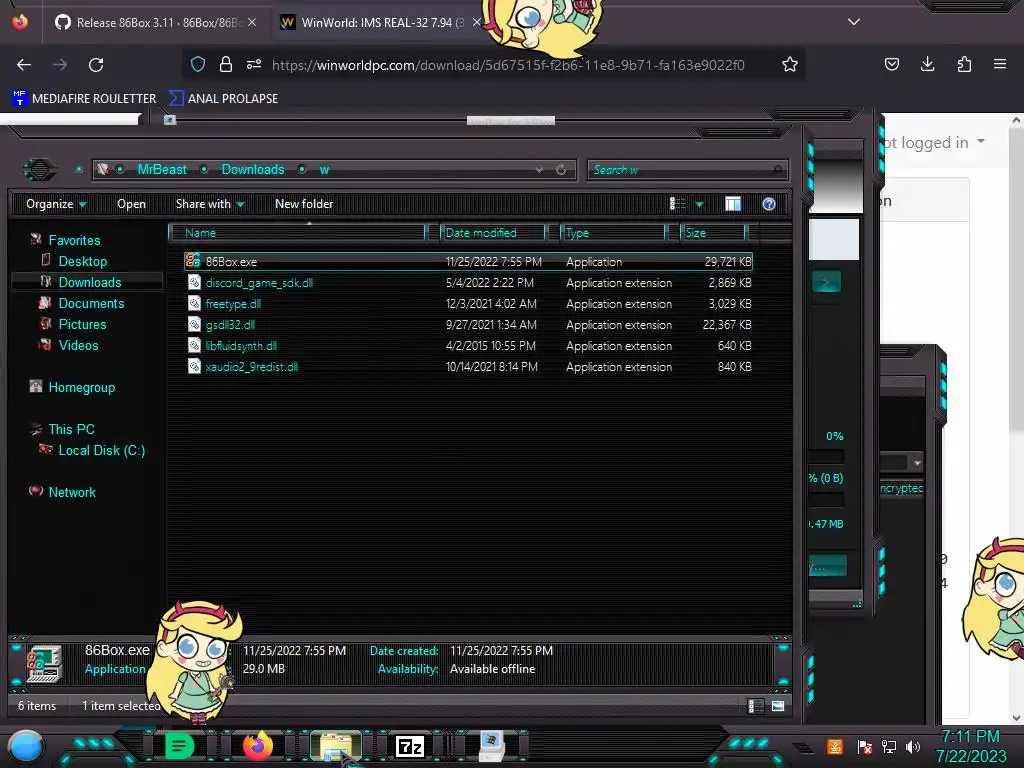The height and width of the screenshot is (768, 1024).
Task: Toggle the preview pane icon
Action: pos(733,204)
